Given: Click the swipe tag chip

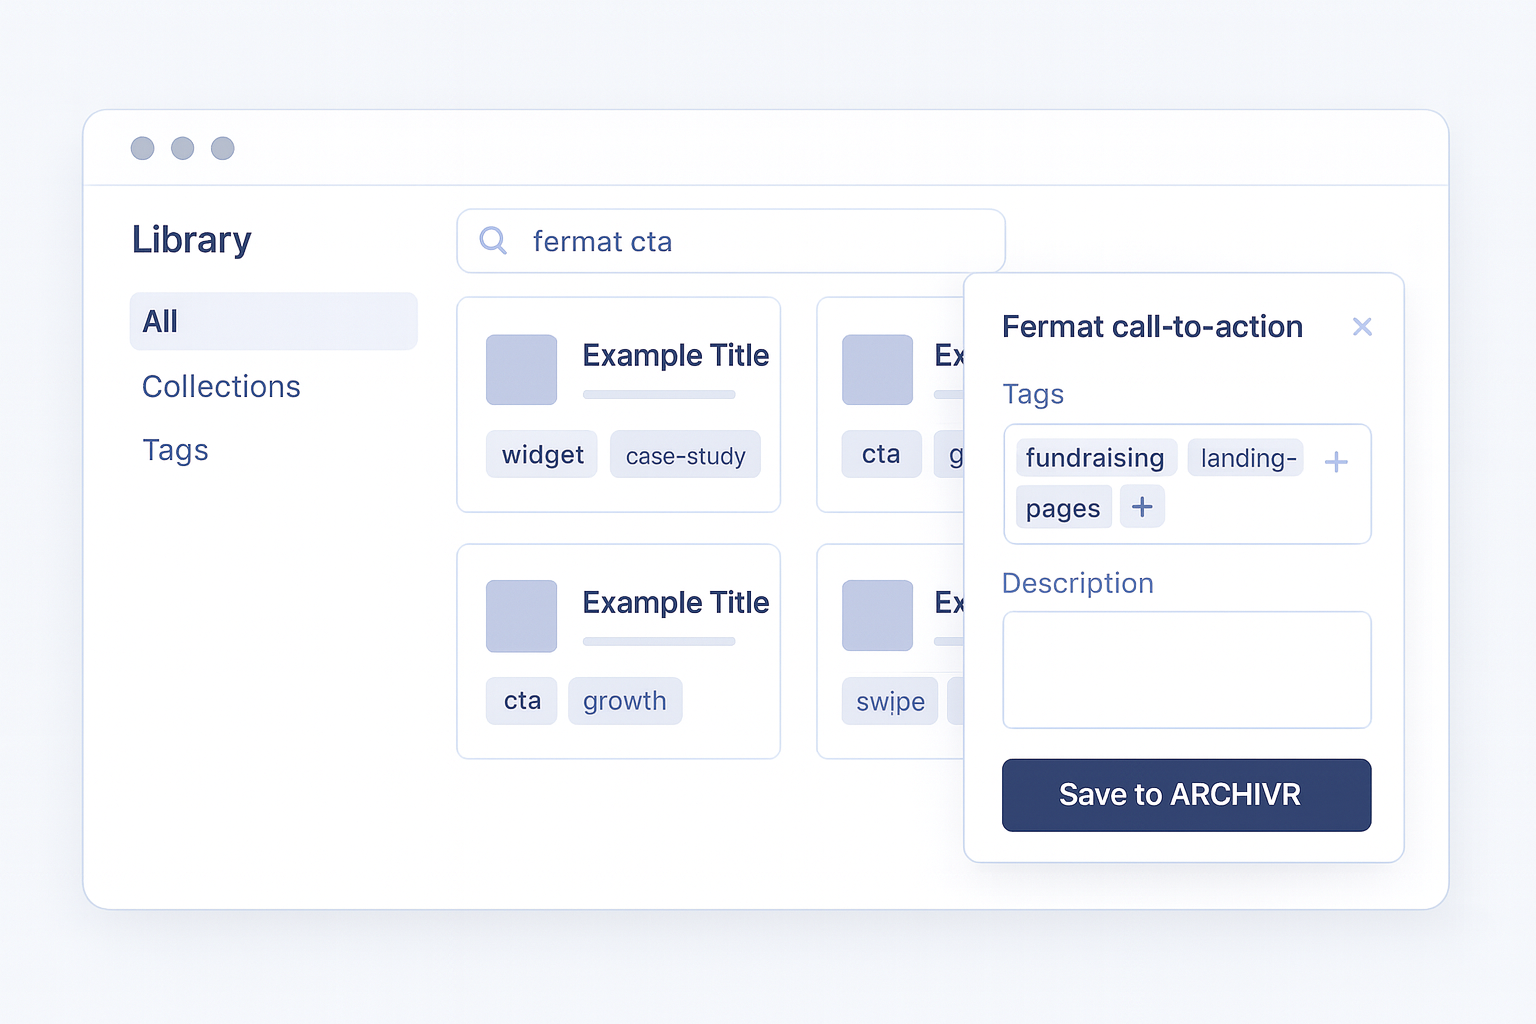Looking at the screenshot, I should coord(889,702).
